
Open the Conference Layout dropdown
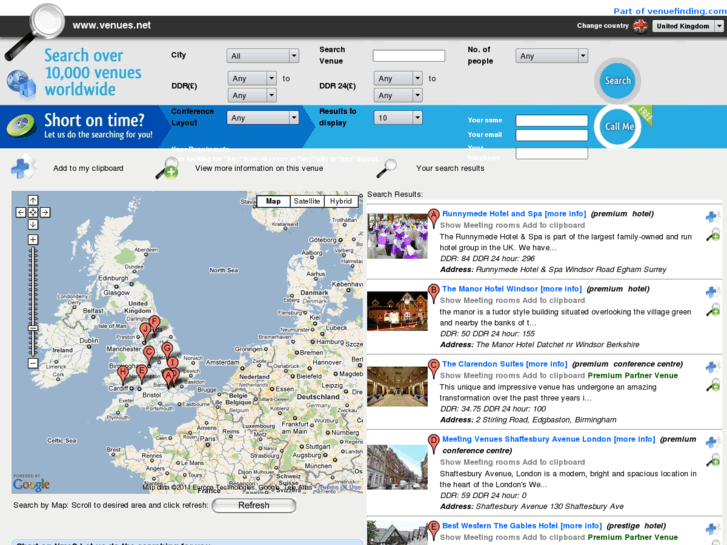point(262,118)
